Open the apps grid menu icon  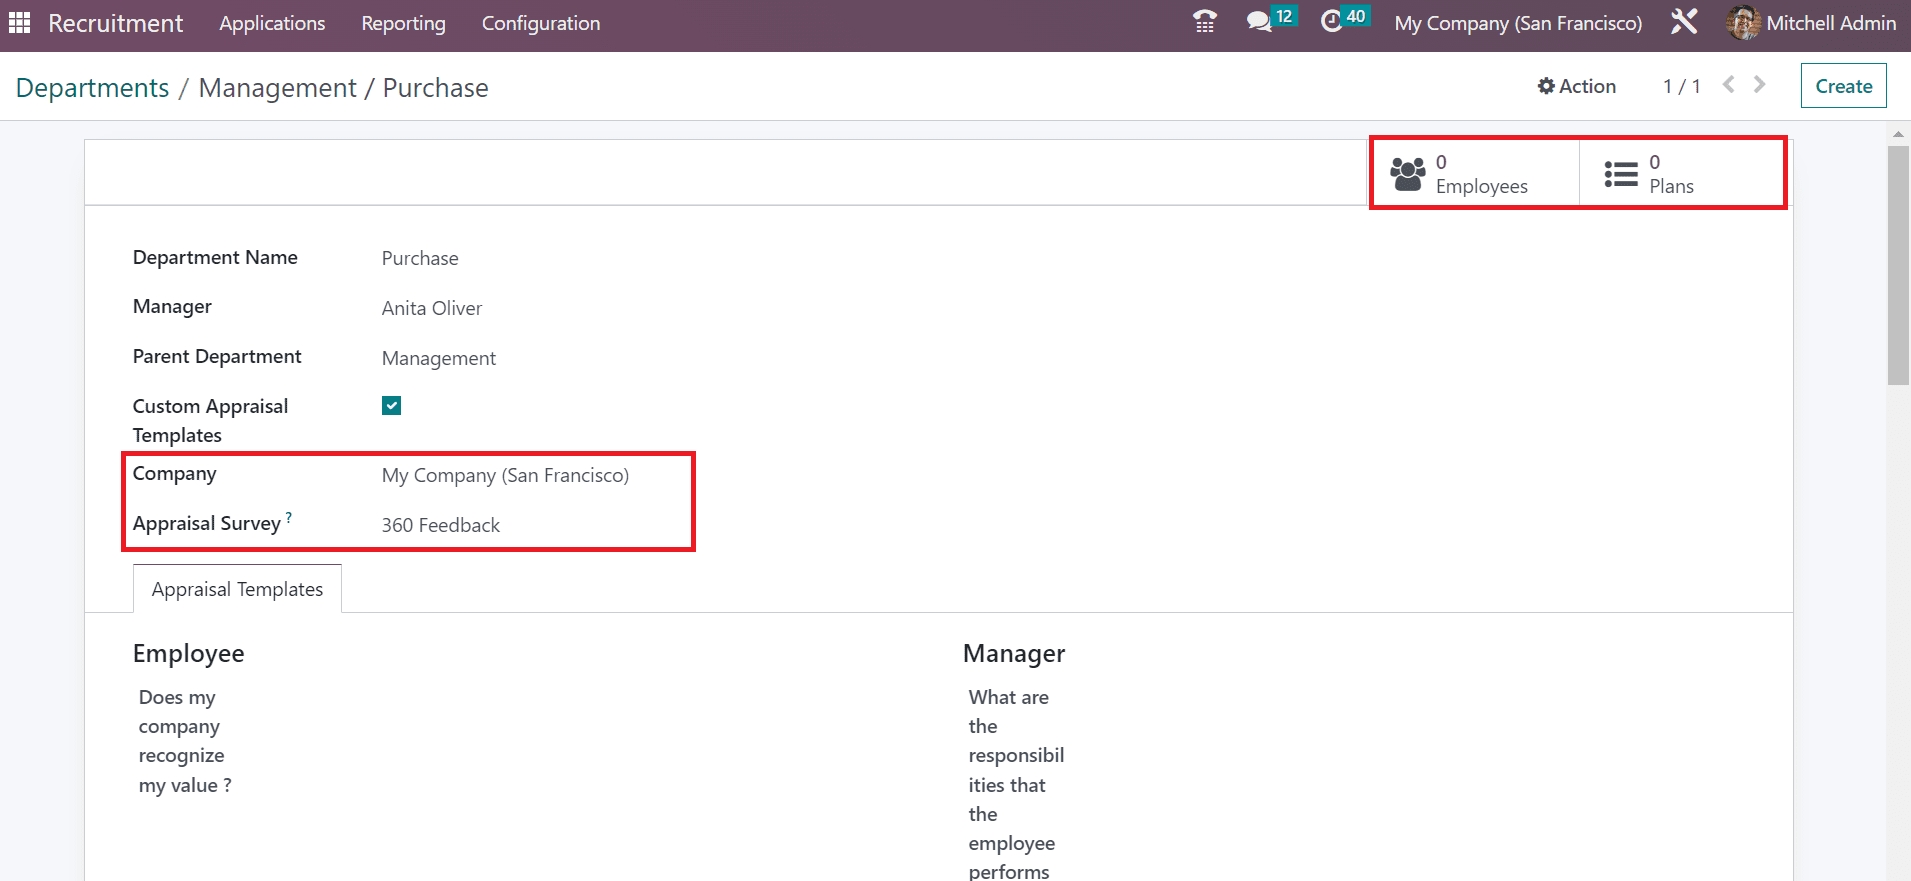point(19,22)
